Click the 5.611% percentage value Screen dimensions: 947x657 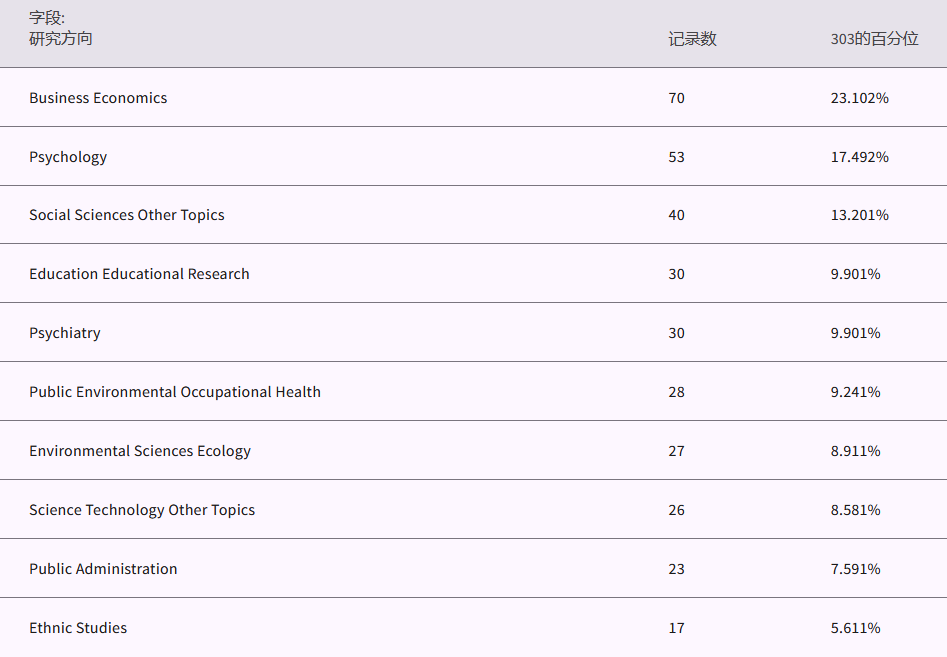click(855, 628)
